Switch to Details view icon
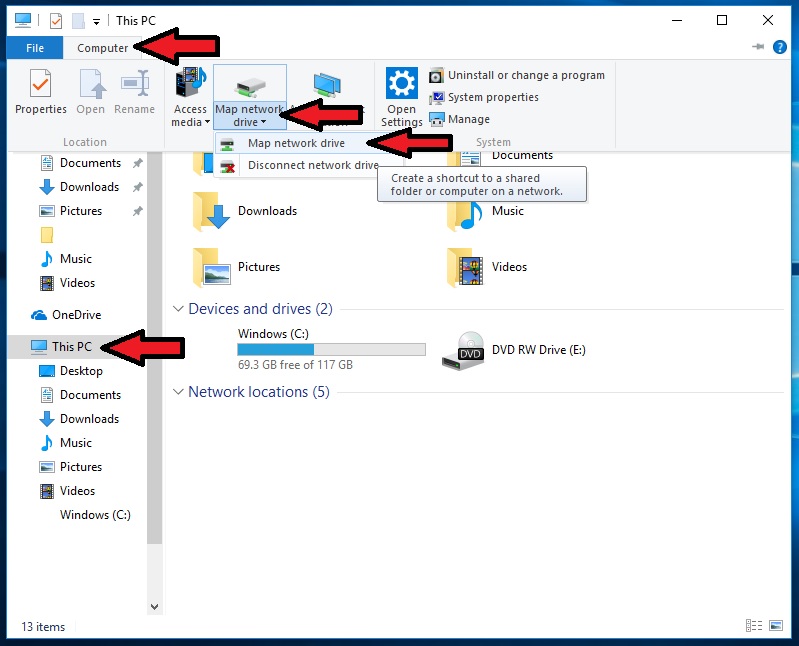 (x=754, y=626)
